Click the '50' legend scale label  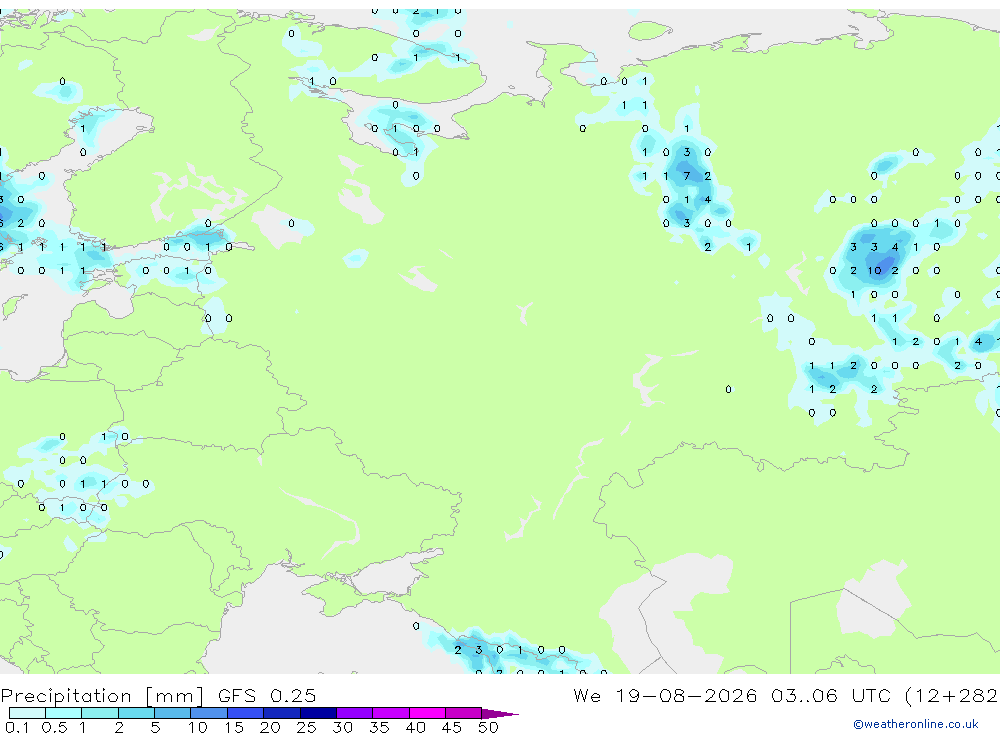click(x=488, y=727)
